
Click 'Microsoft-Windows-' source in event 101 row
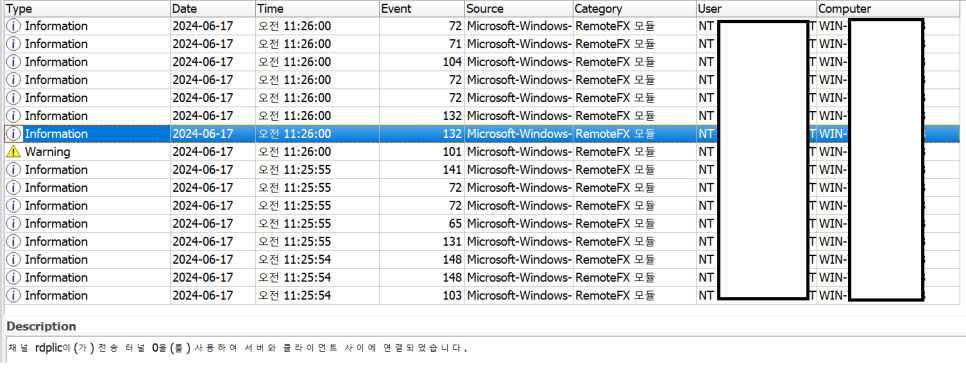[x=519, y=152]
